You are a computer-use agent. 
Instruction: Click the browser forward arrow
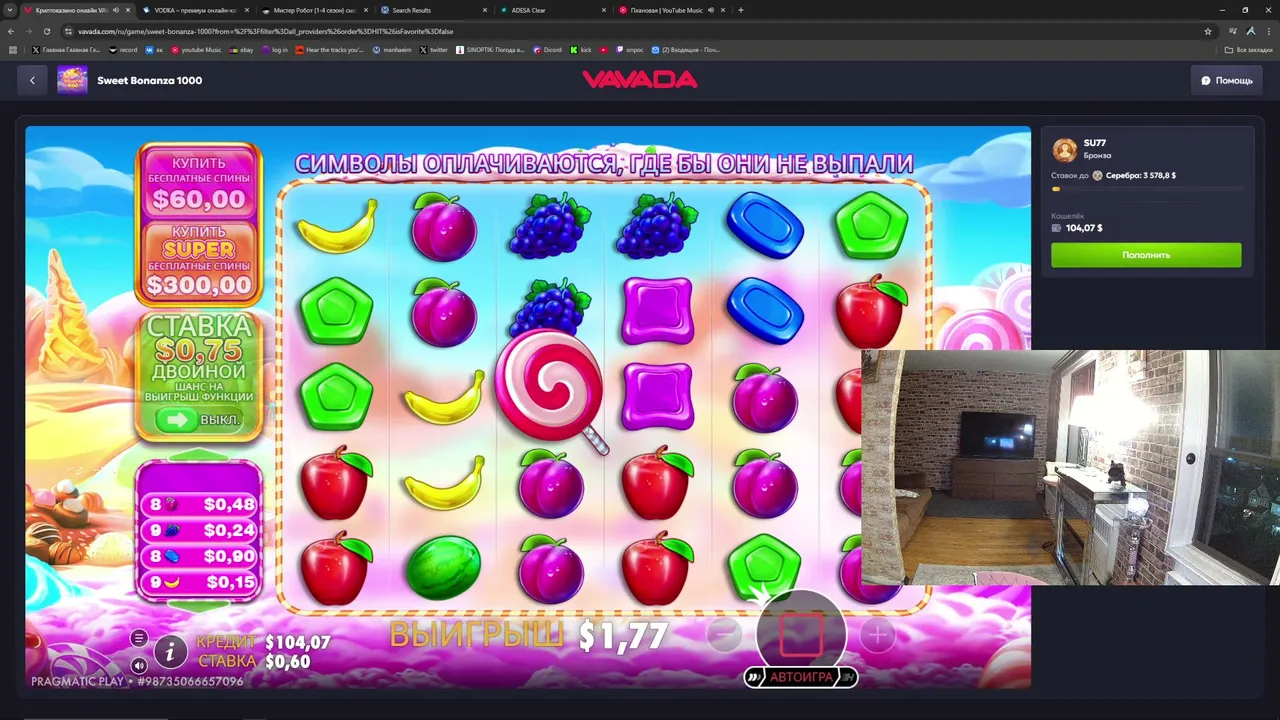pyautogui.click(x=29, y=31)
